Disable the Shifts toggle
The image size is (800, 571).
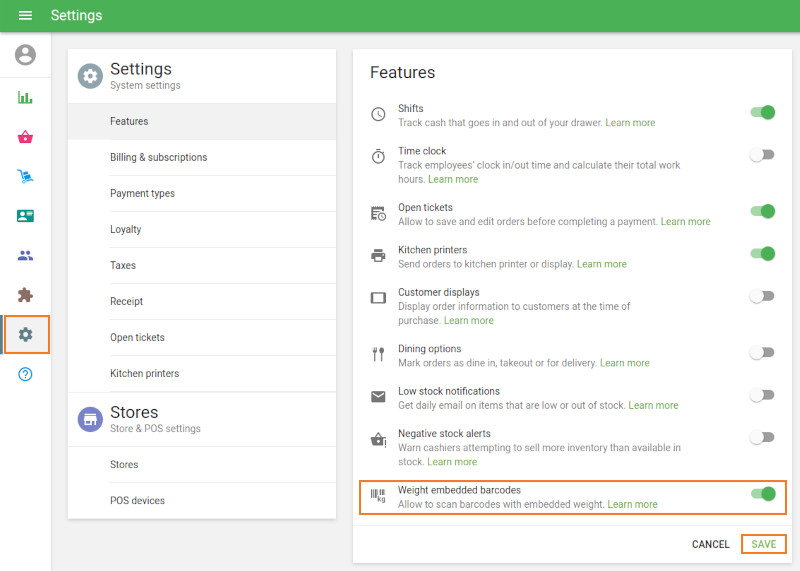(763, 113)
